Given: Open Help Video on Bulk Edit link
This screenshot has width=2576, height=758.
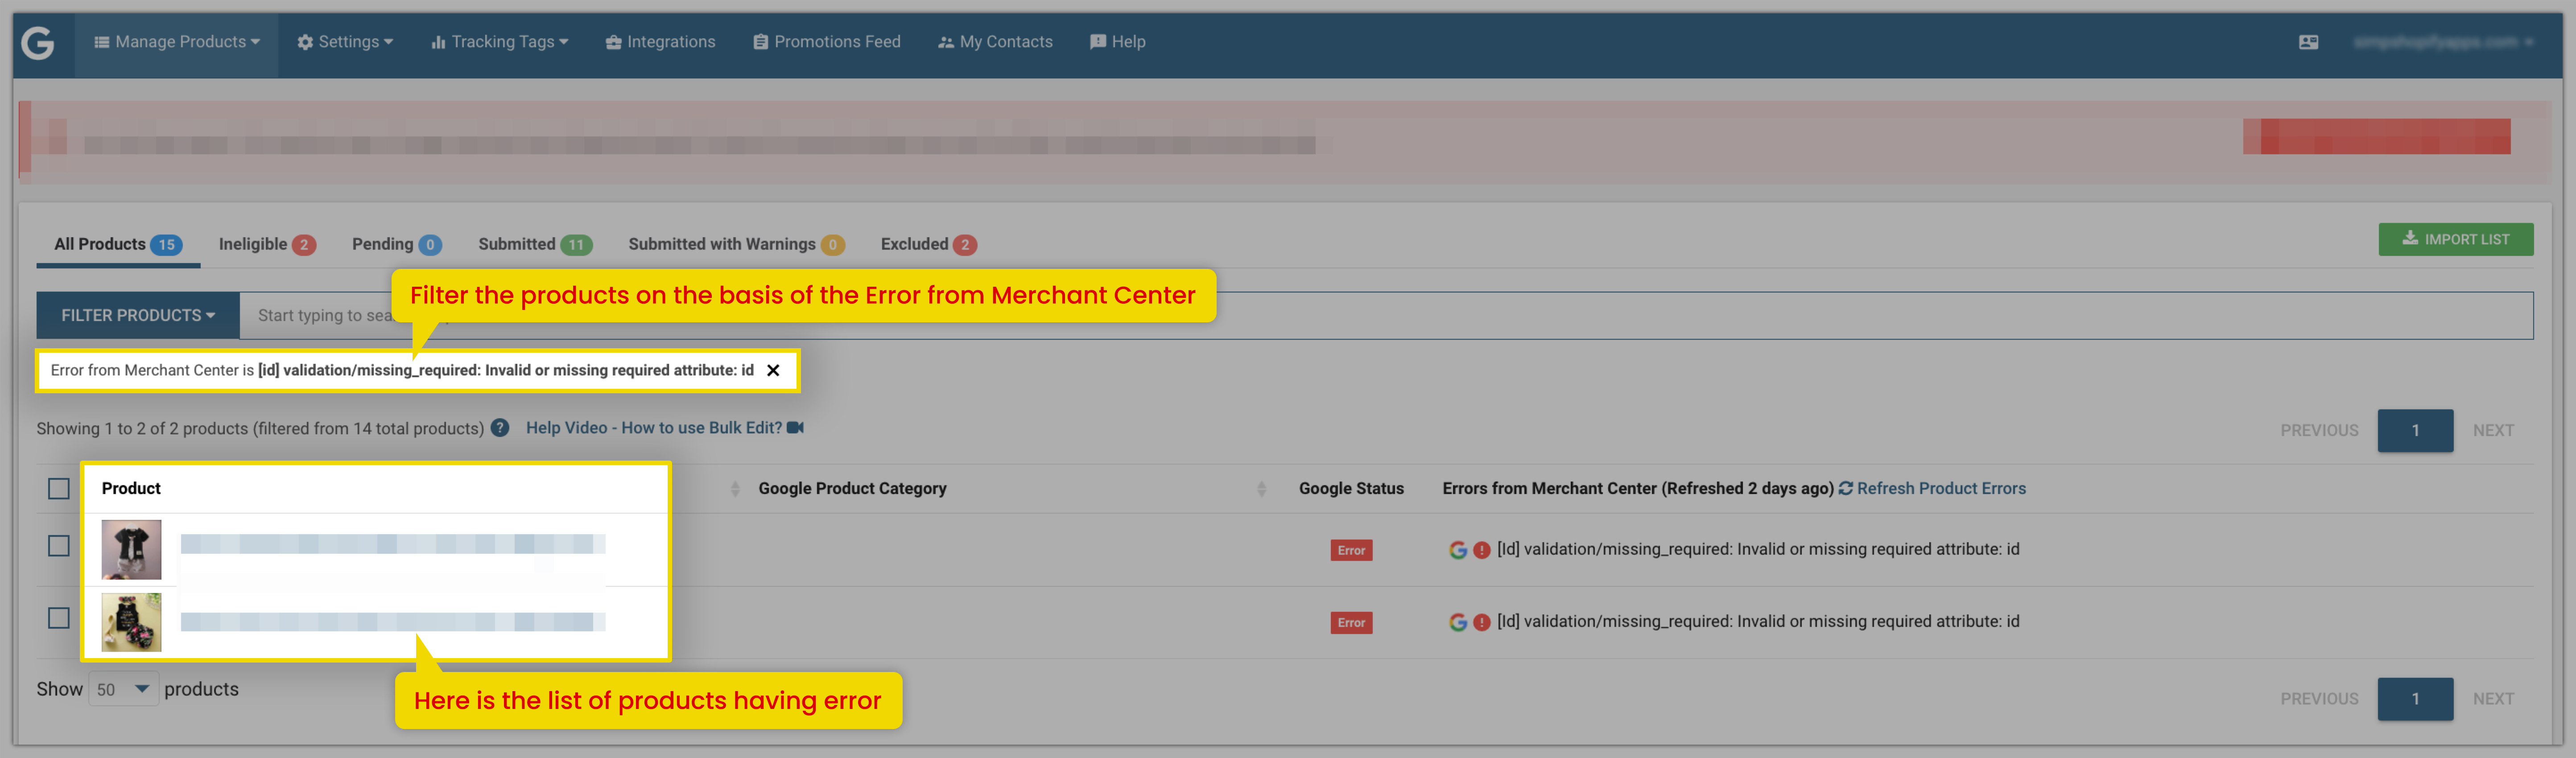Looking at the screenshot, I should [654, 428].
